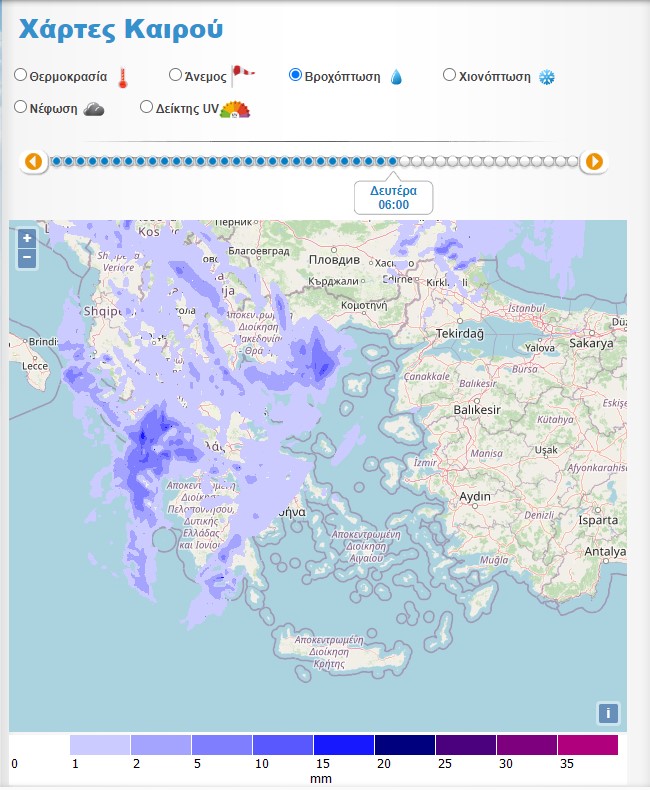The height and width of the screenshot is (790, 650).
Task: Click the thermometer icon next to Θερμοκρασία
Action: point(123,78)
